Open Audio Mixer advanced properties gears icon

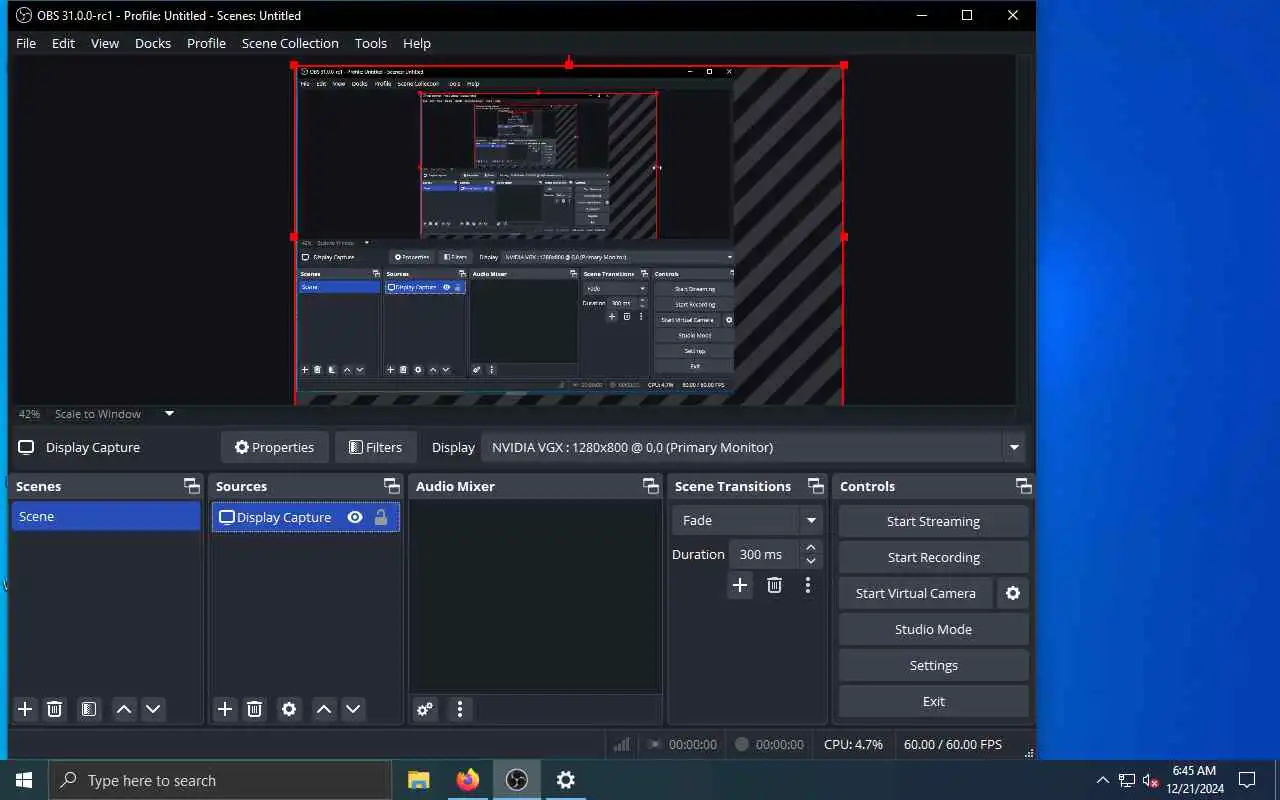point(425,709)
